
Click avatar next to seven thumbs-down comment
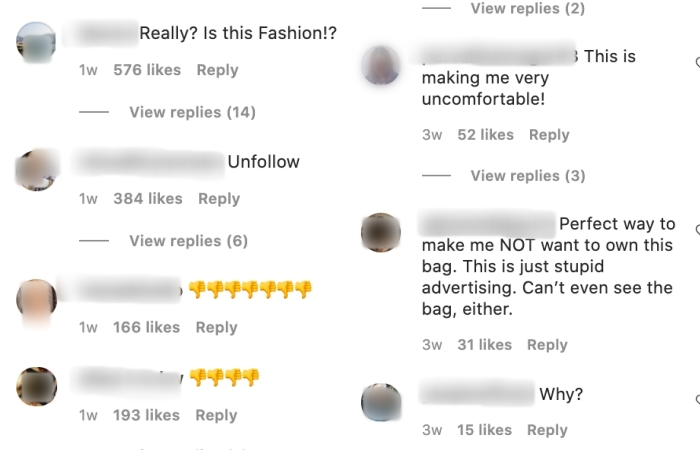click(37, 299)
